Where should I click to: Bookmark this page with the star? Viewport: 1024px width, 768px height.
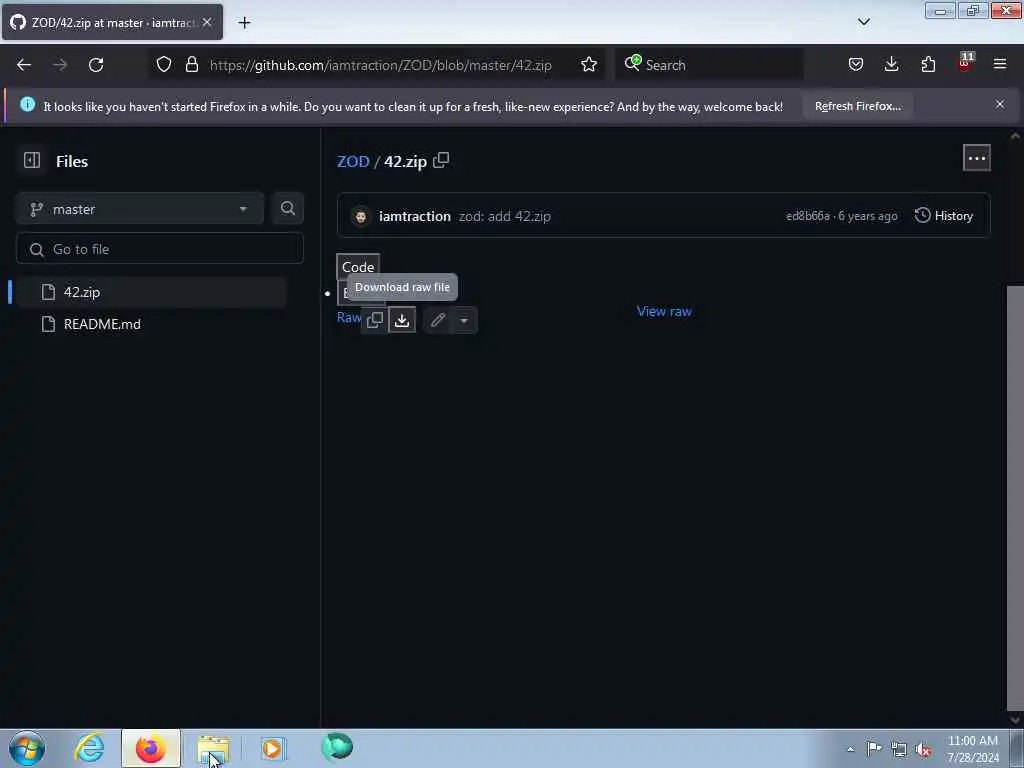(588, 65)
